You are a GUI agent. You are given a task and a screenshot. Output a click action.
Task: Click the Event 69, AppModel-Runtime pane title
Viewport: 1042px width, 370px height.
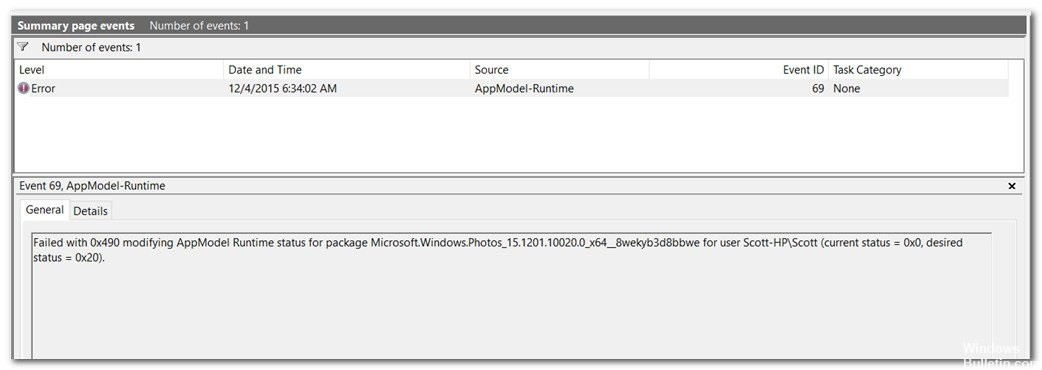pyautogui.click(x=92, y=186)
